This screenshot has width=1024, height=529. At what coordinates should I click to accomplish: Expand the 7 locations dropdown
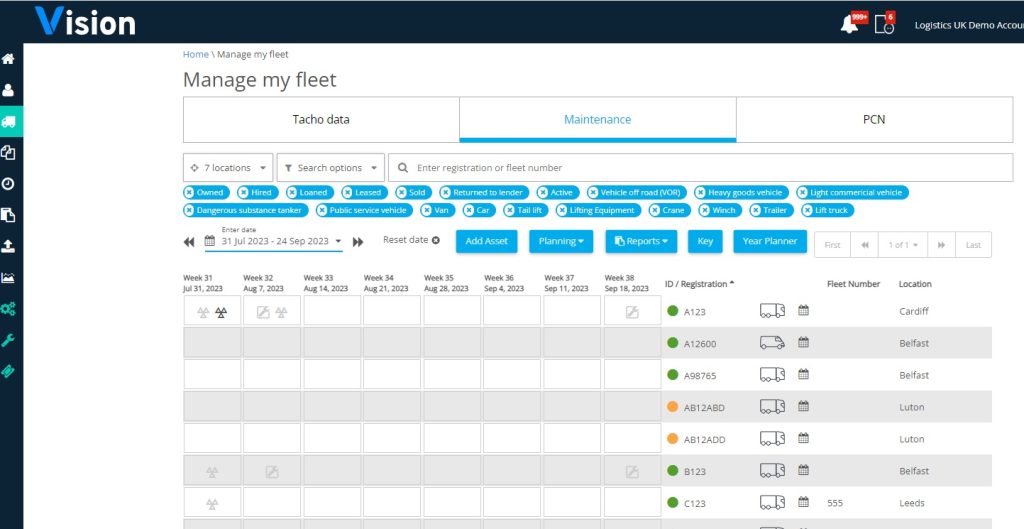point(228,168)
